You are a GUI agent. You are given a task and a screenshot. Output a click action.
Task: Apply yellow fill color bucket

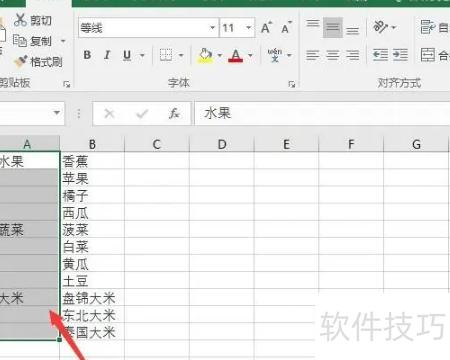click(x=205, y=55)
